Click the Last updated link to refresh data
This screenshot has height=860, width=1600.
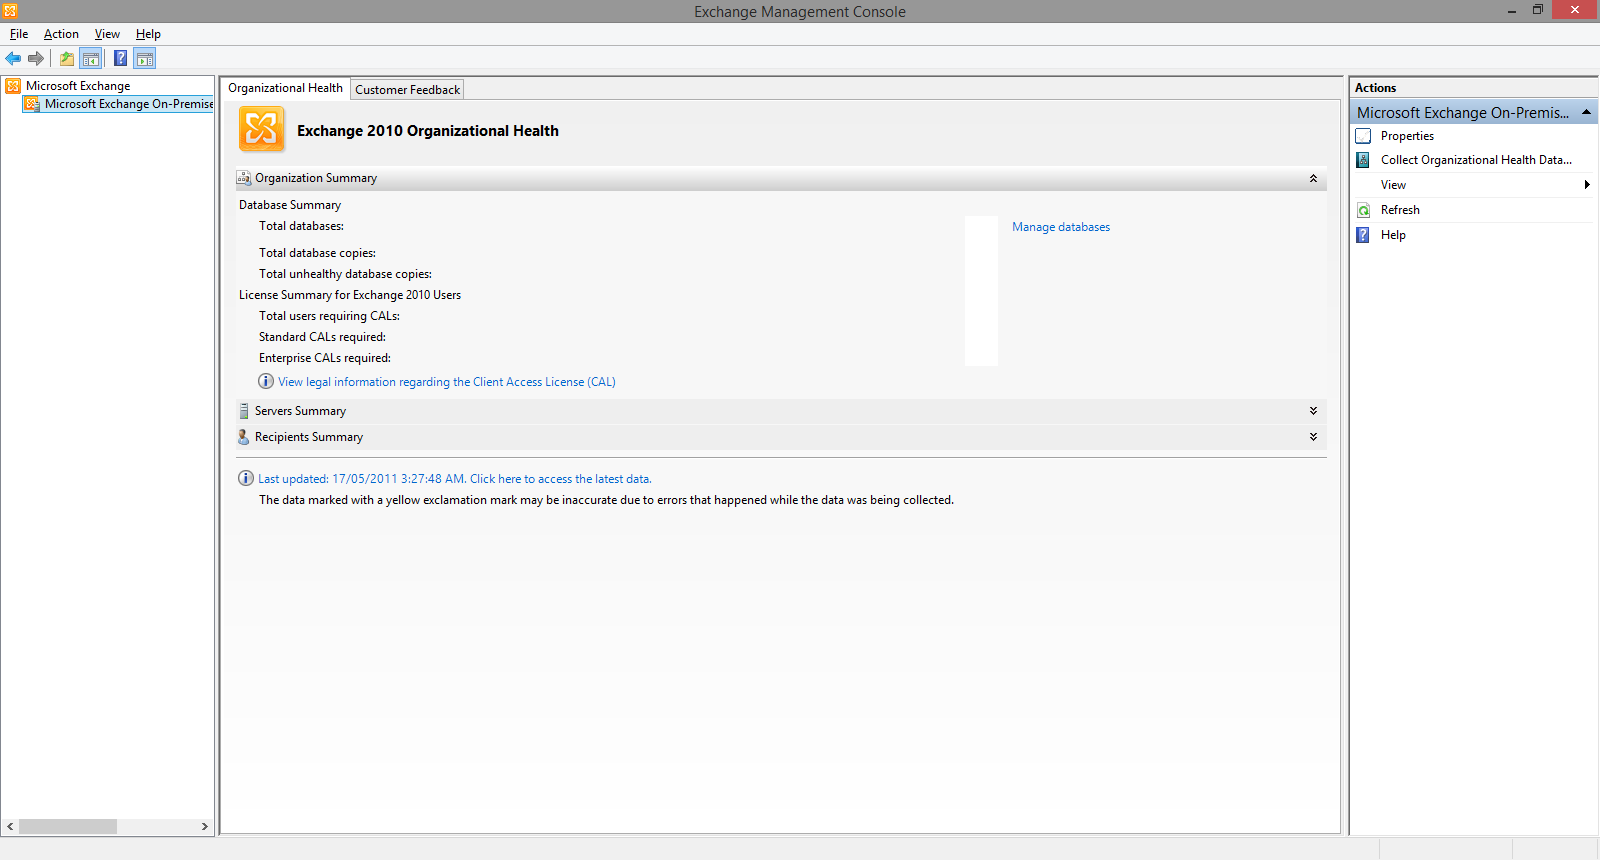coord(455,479)
